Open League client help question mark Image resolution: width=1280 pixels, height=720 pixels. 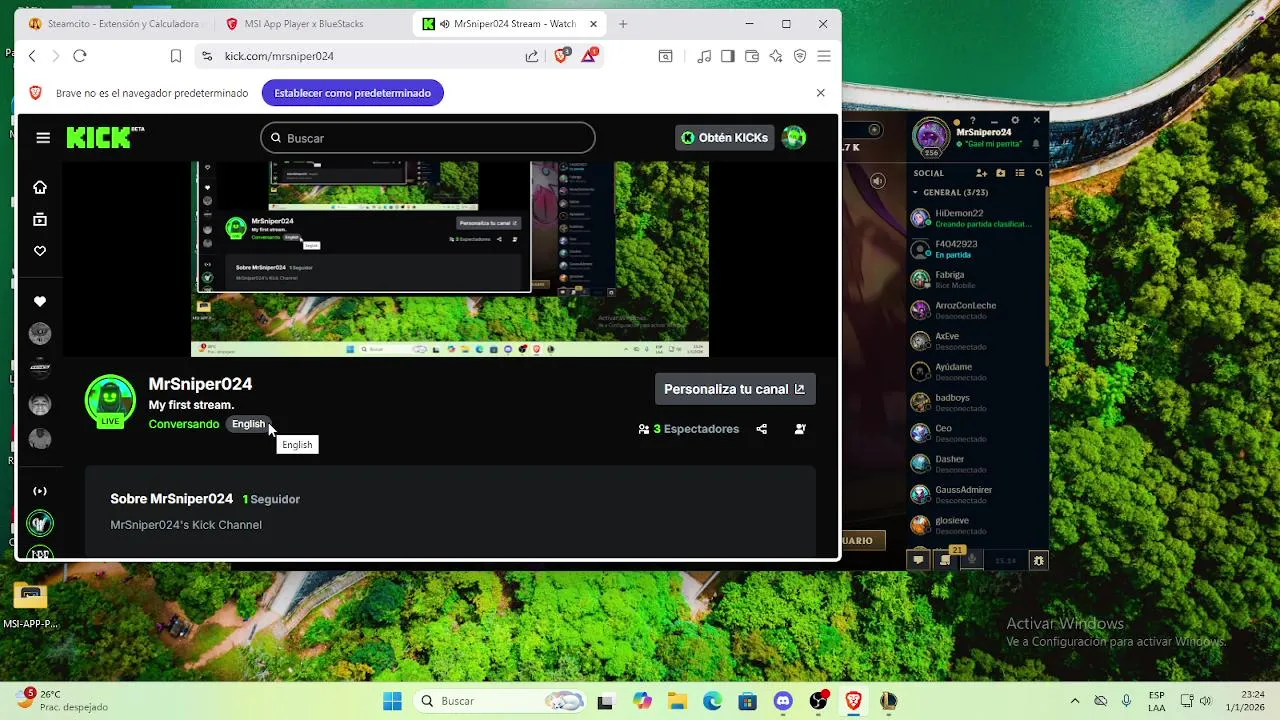[x=972, y=120]
